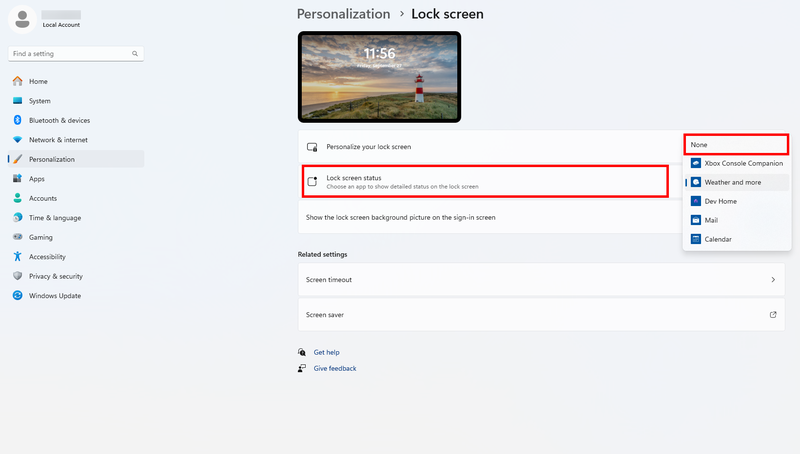Open the Privacy & security shield icon
800x454 pixels.
pyautogui.click(x=17, y=275)
